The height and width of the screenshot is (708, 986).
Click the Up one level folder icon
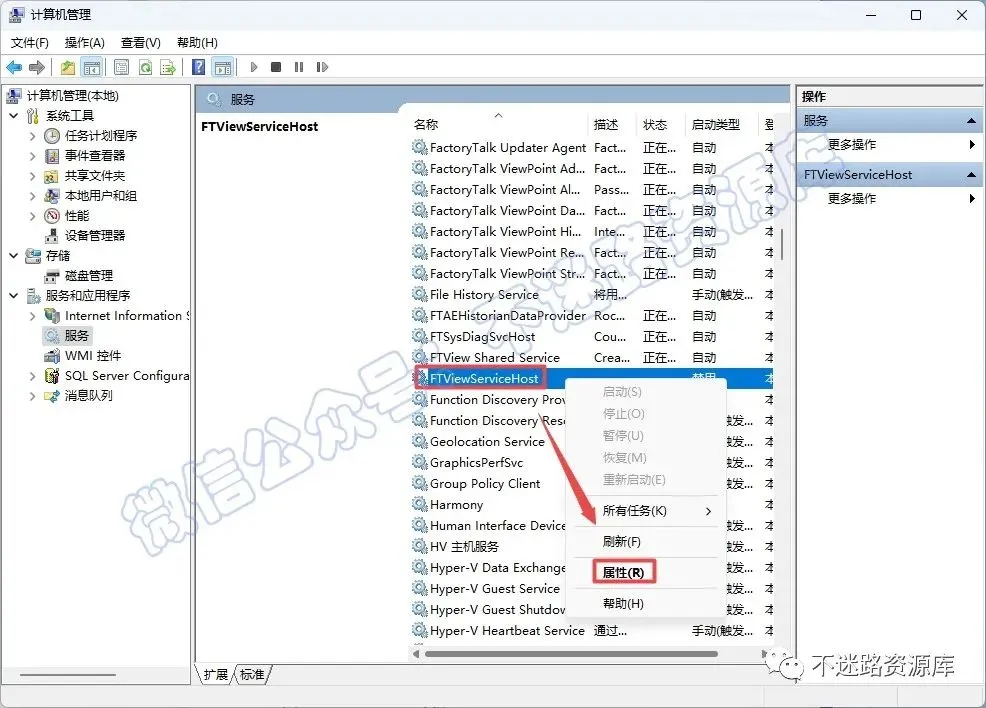tap(68, 67)
